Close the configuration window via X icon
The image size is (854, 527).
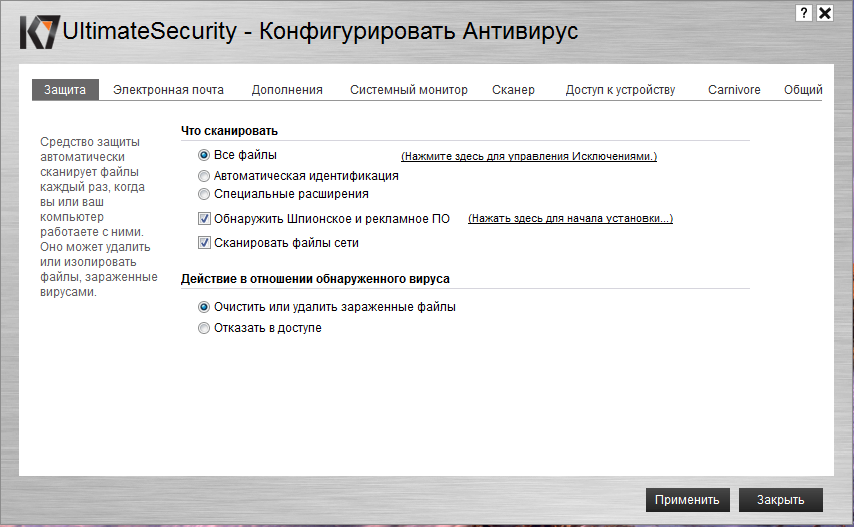point(825,13)
